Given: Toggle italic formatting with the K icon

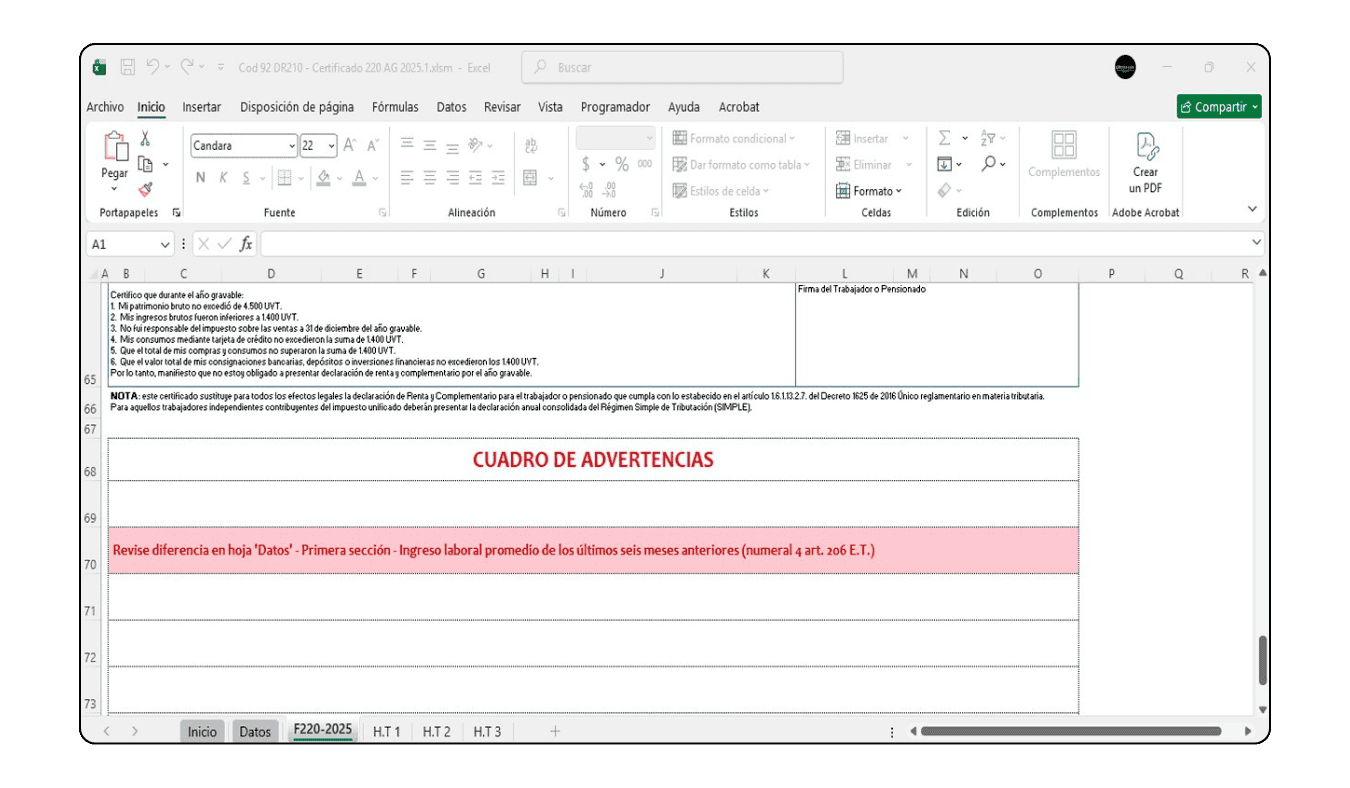Looking at the screenshot, I should click(x=225, y=176).
